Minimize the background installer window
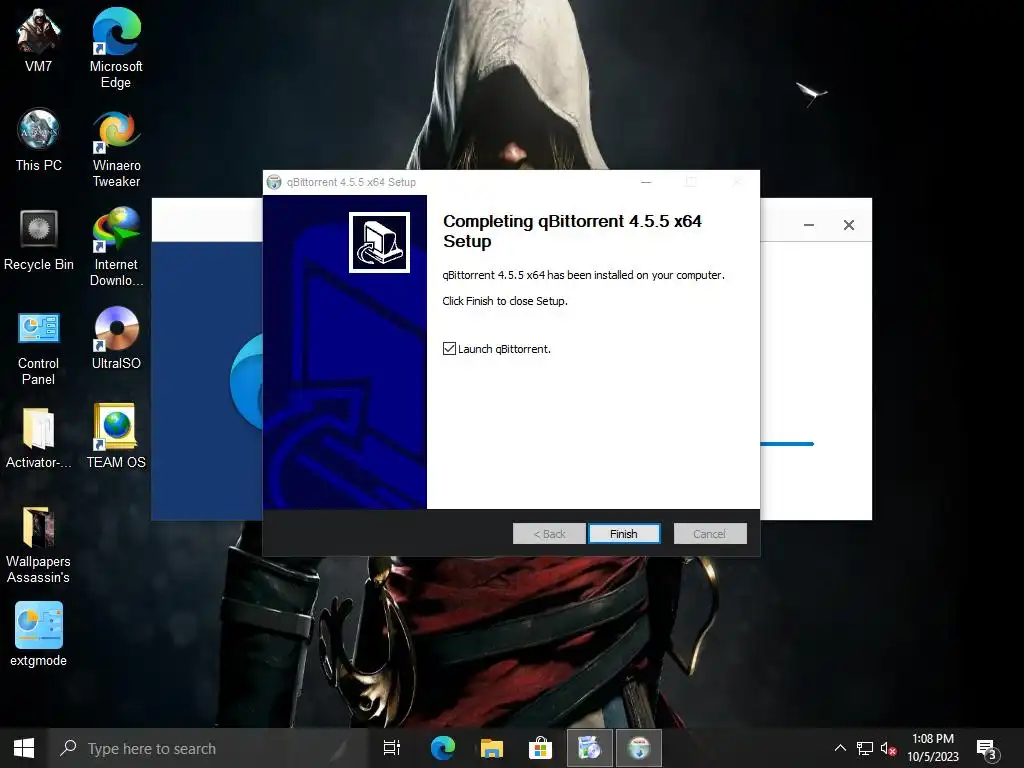 click(x=808, y=225)
